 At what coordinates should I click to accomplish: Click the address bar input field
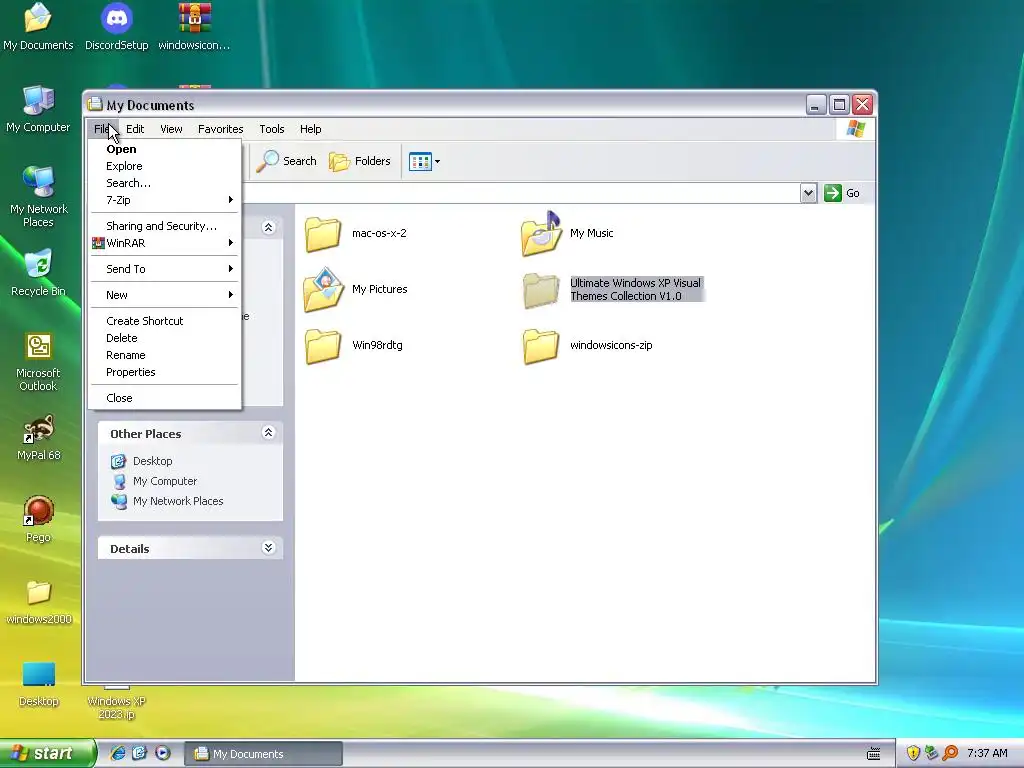coord(521,193)
